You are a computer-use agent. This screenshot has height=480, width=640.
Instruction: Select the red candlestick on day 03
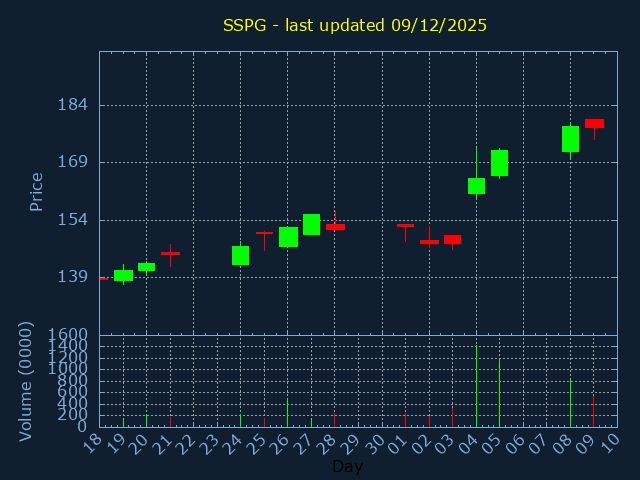[452, 239]
